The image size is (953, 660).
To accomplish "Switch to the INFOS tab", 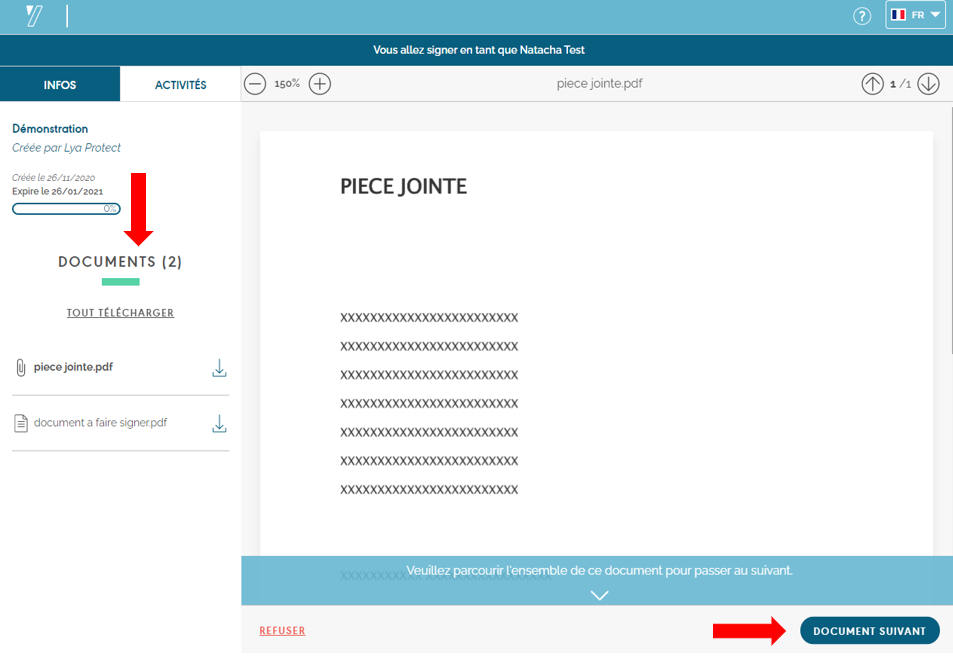I will coord(60,85).
